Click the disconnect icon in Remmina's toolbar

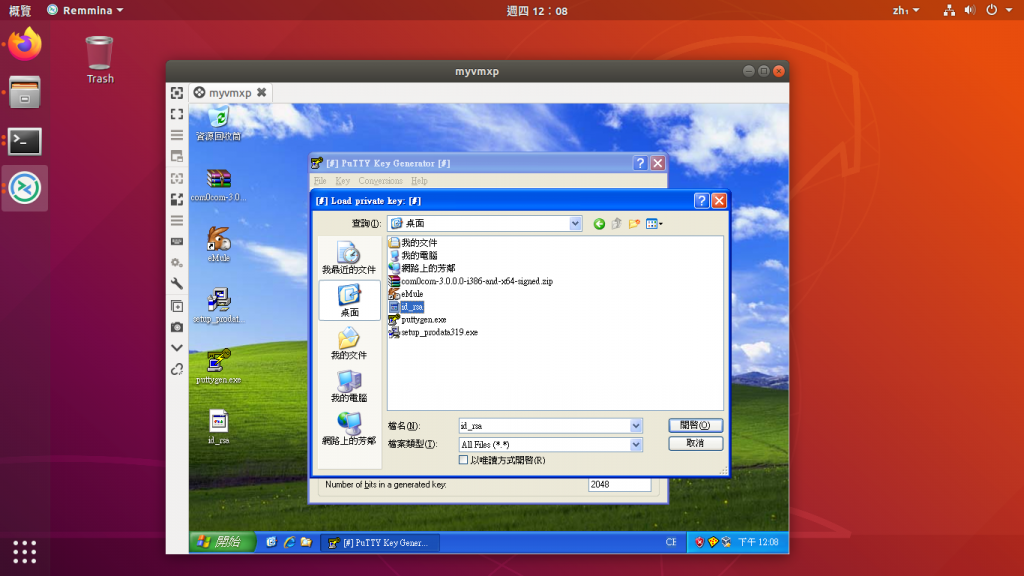pyautogui.click(x=177, y=370)
